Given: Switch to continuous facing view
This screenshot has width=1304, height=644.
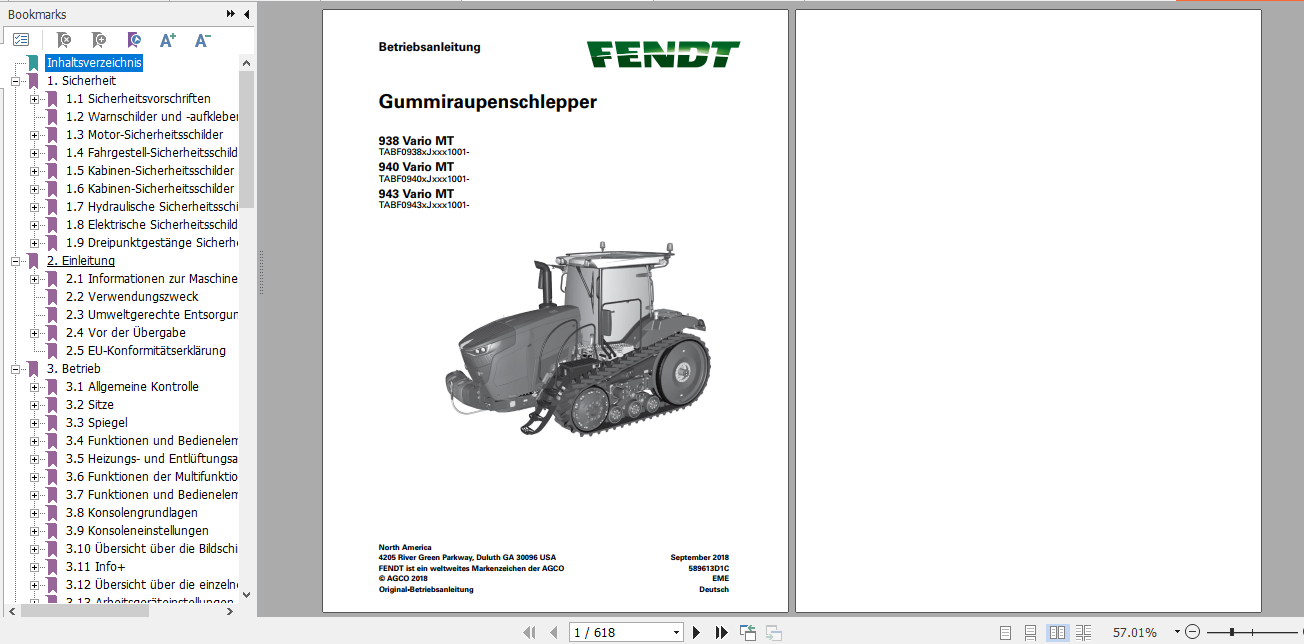Looking at the screenshot, I should (x=1083, y=632).
